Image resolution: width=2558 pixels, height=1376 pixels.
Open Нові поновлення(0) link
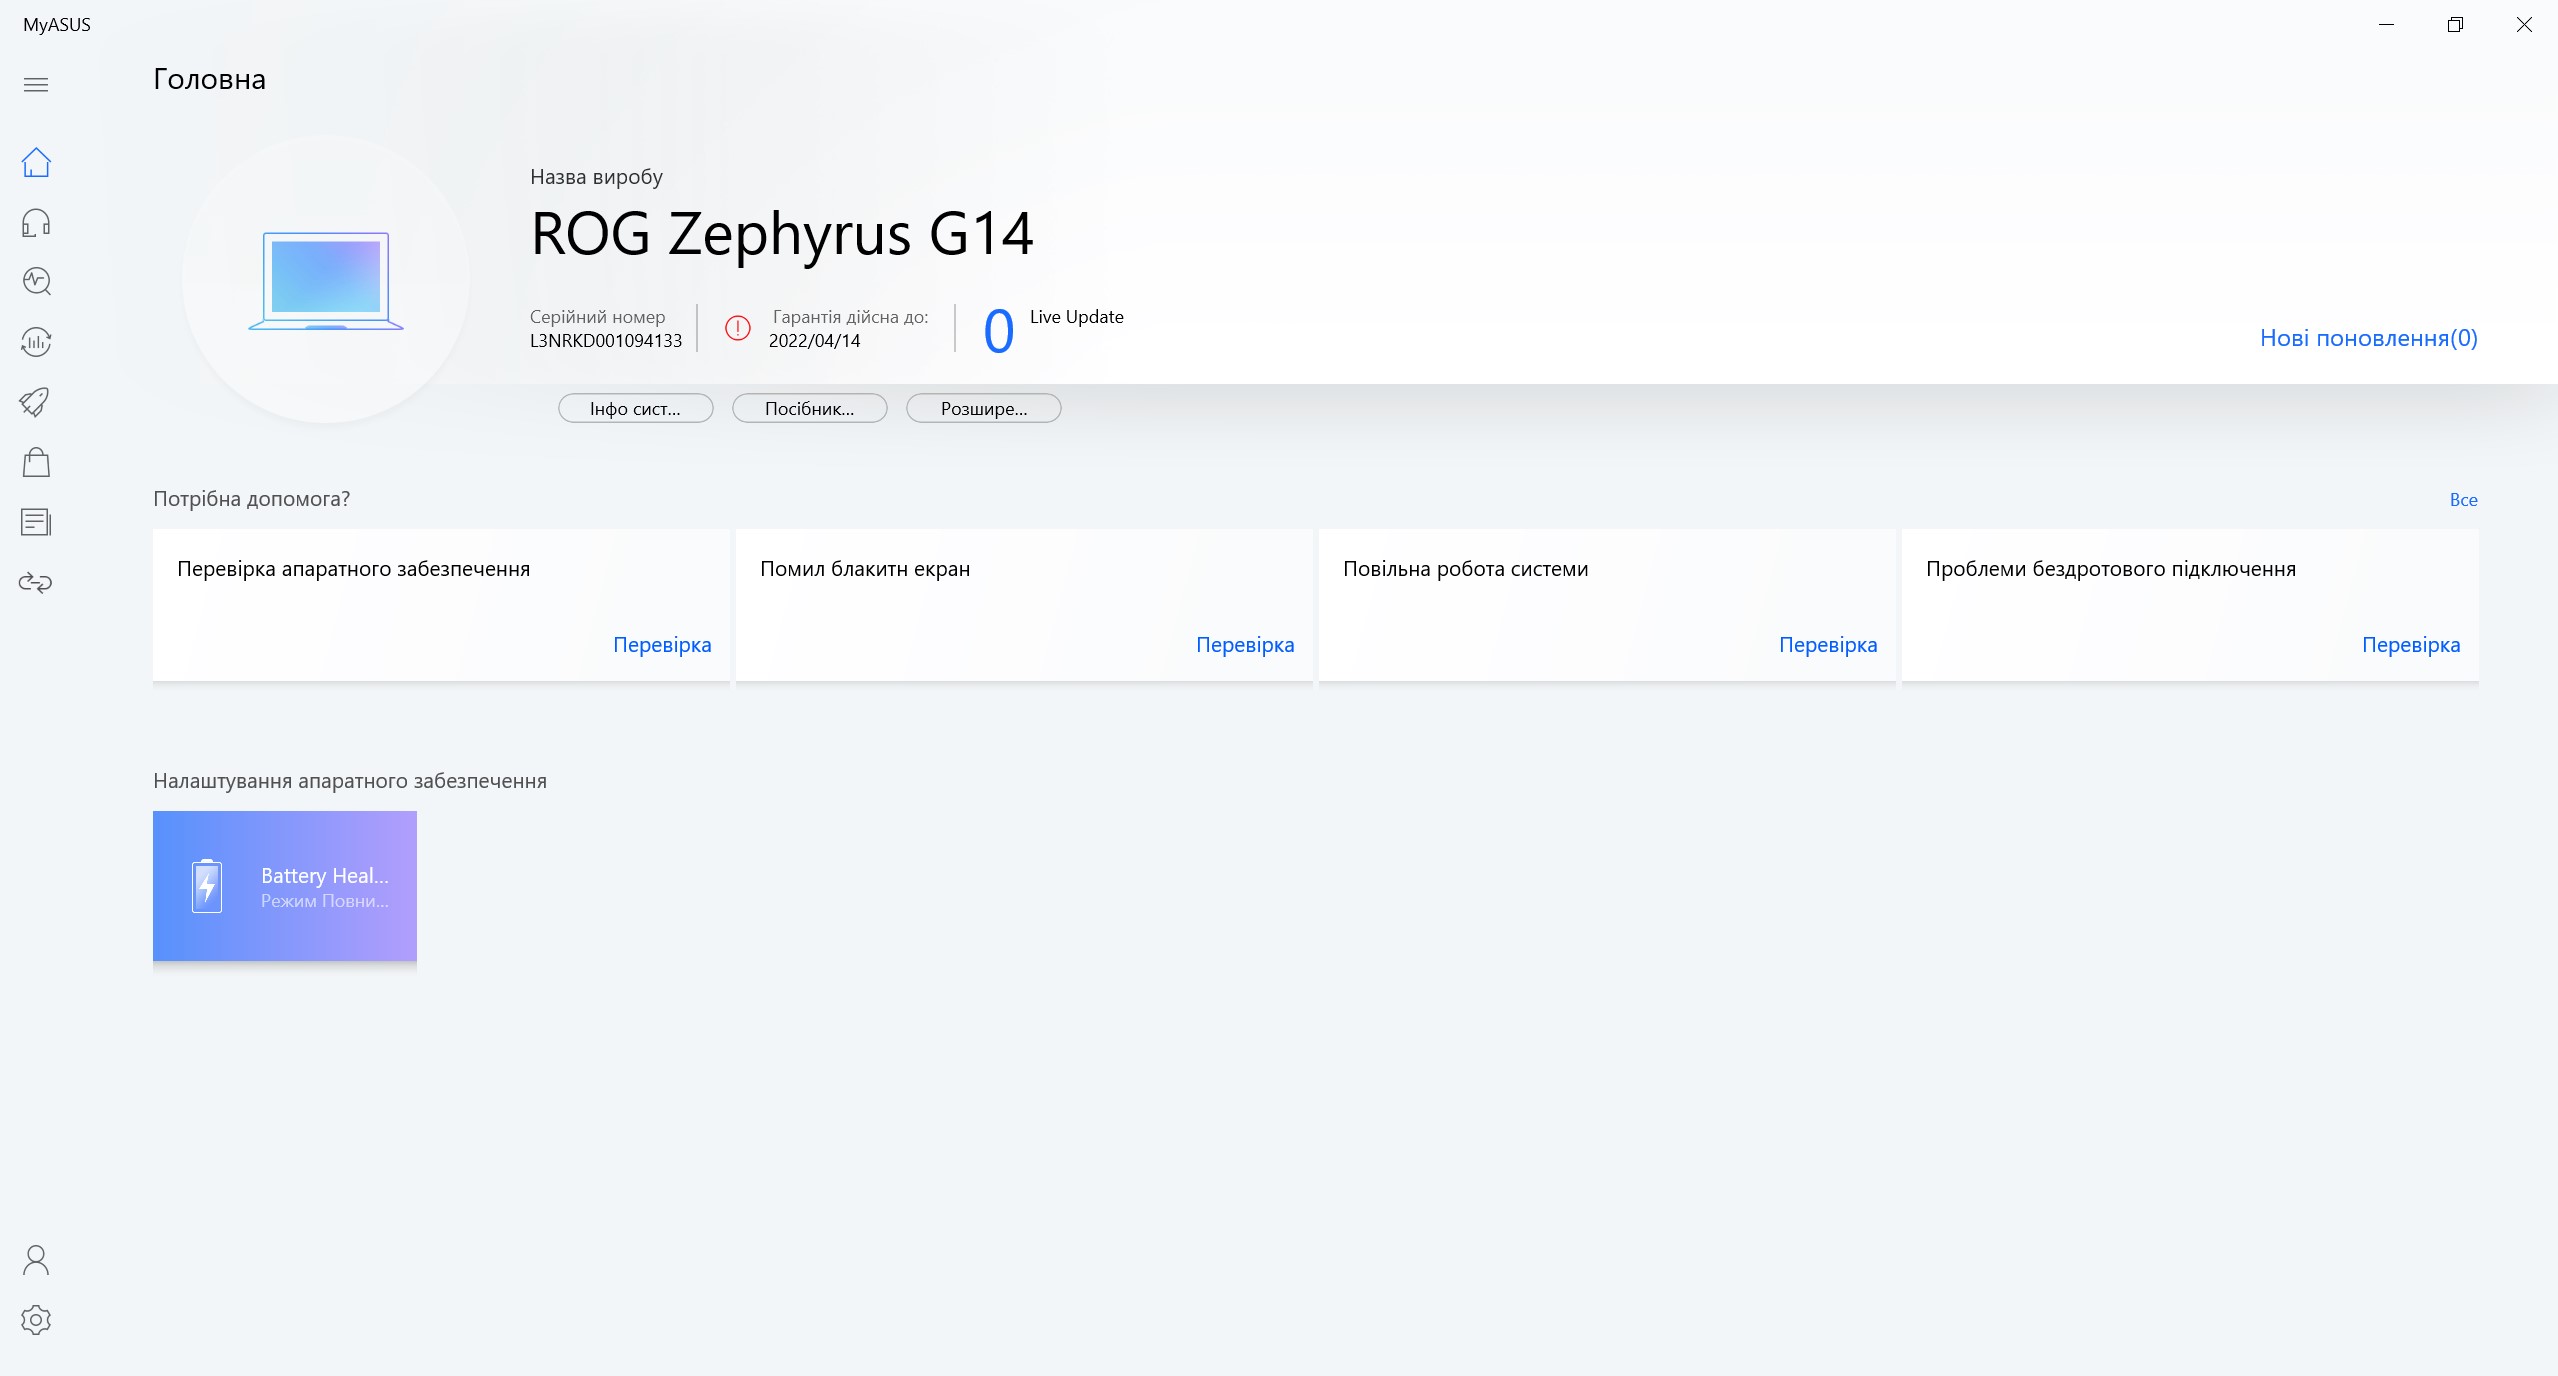click(x=2368, y=338)
